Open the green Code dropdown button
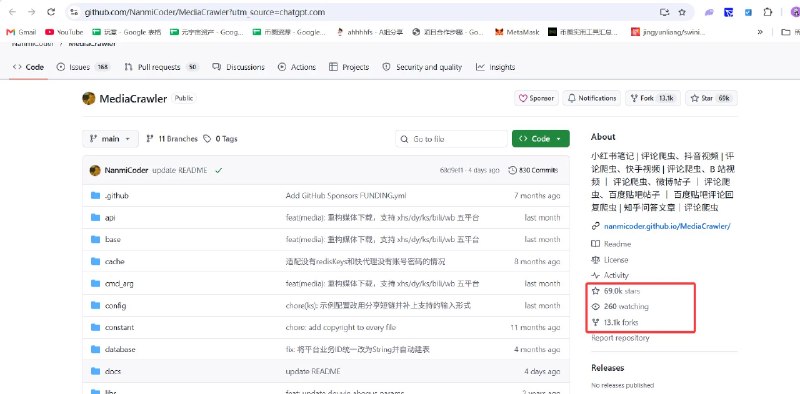Screen dimensions: 800x394 [x=541, y=139]
